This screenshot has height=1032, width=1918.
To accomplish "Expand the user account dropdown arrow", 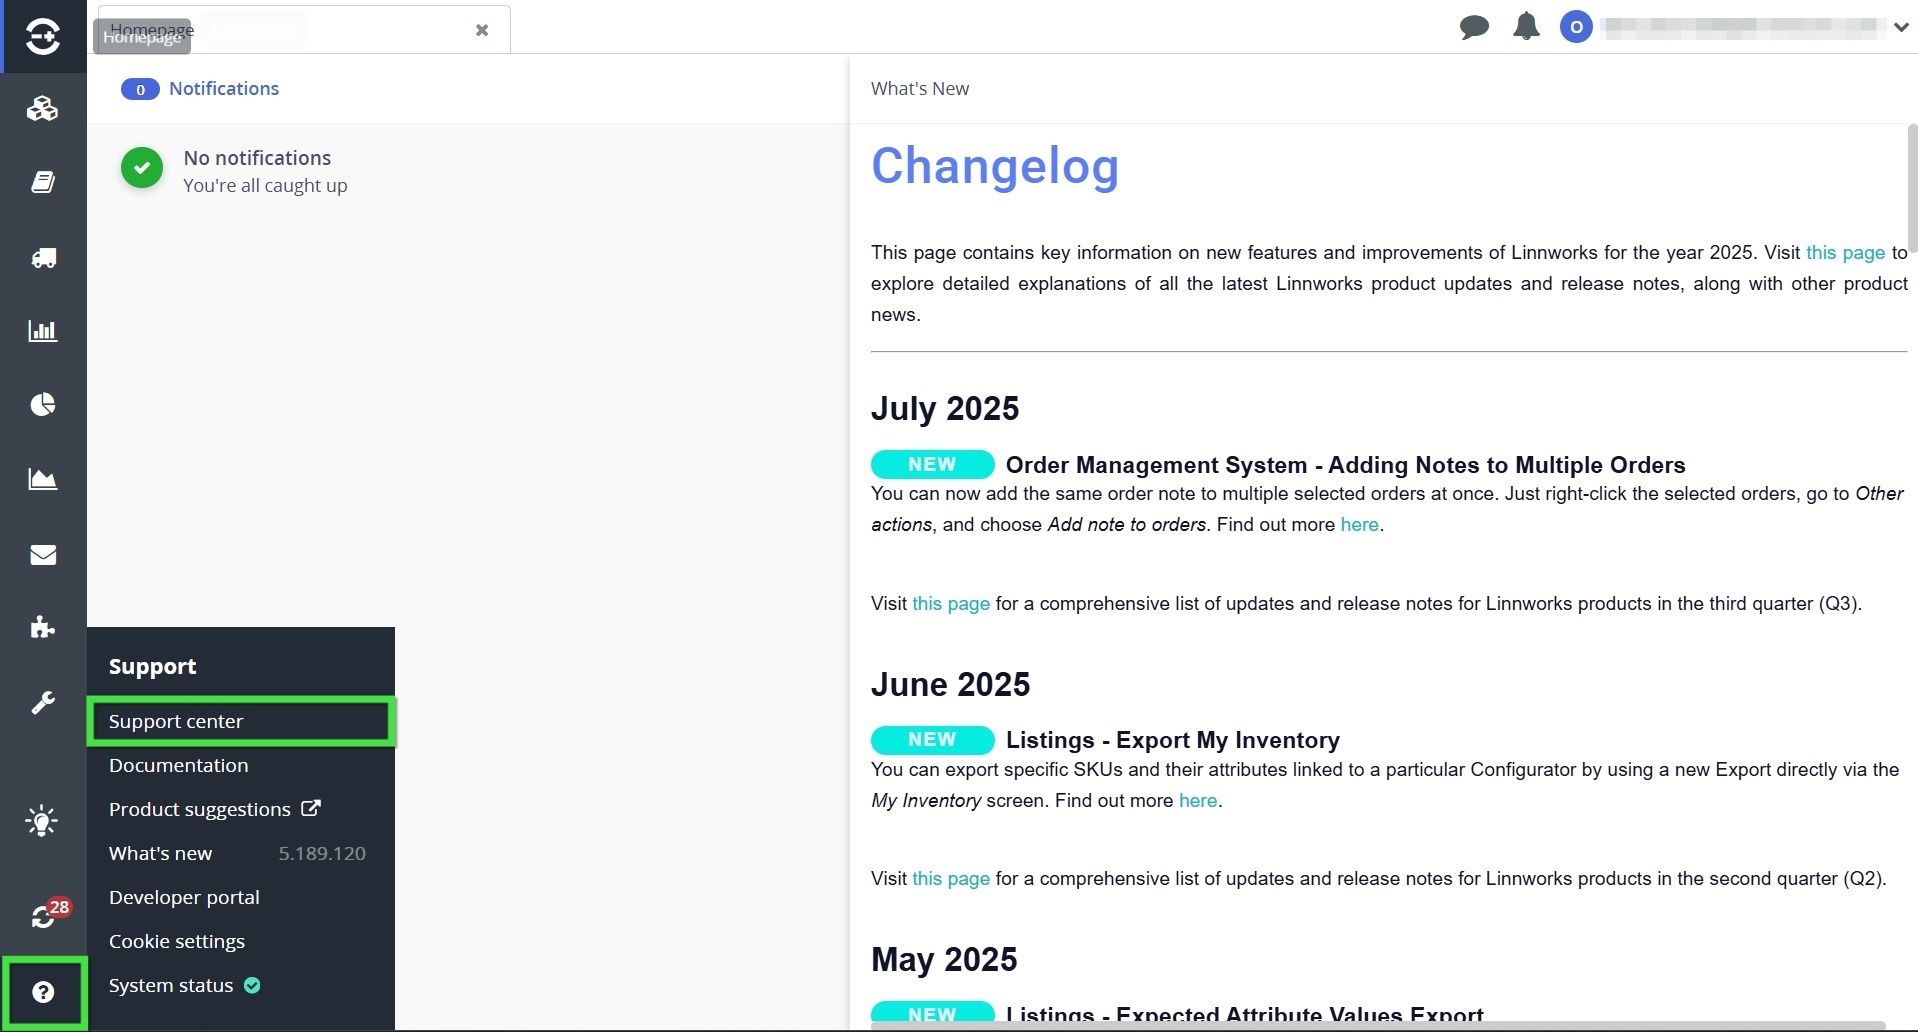I will tap(1900, 28).
